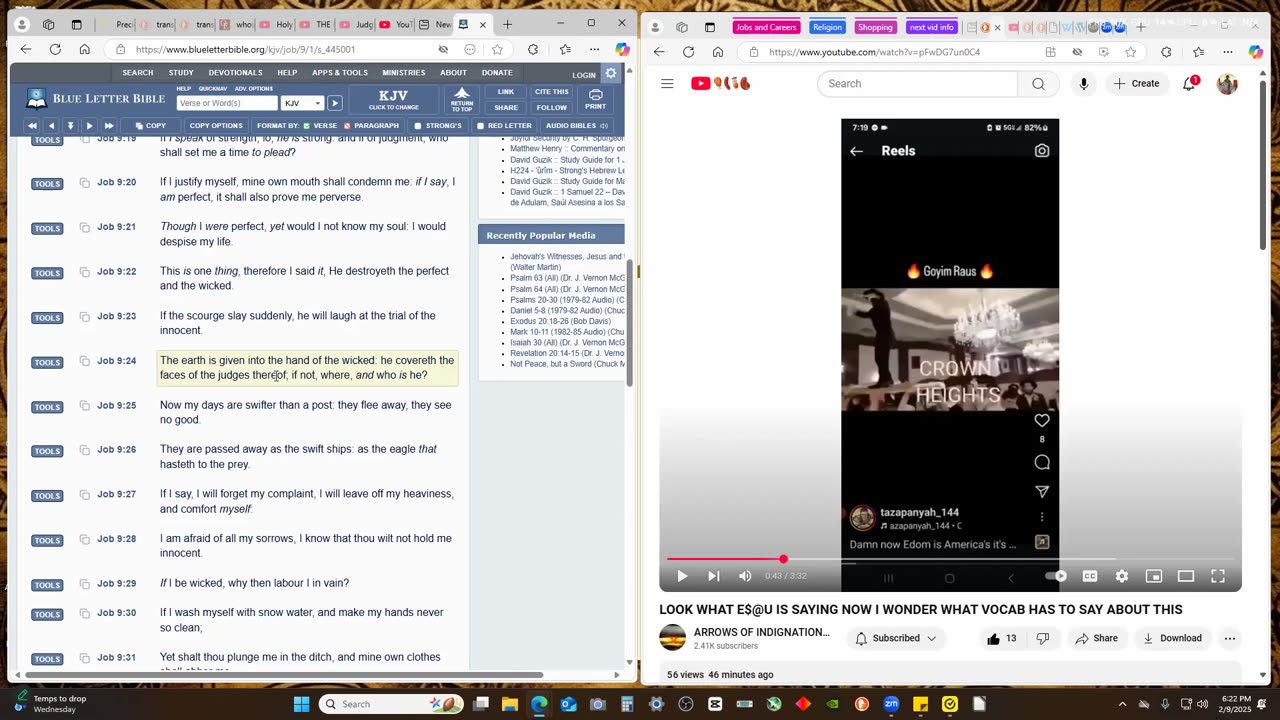Enable STRONG'S checkbox
The width and height of the screenshot is (1280, 720).
point(417,126)
